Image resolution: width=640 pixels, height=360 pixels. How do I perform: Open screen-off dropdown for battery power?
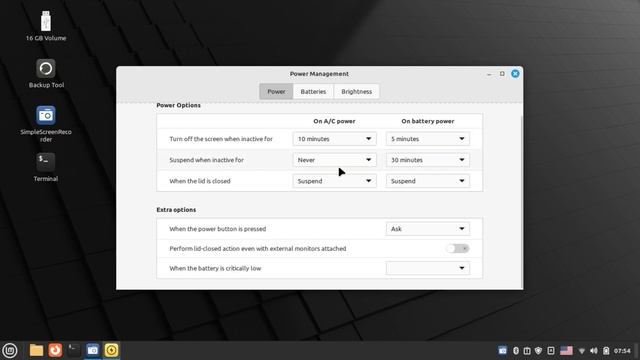[427, 139]
